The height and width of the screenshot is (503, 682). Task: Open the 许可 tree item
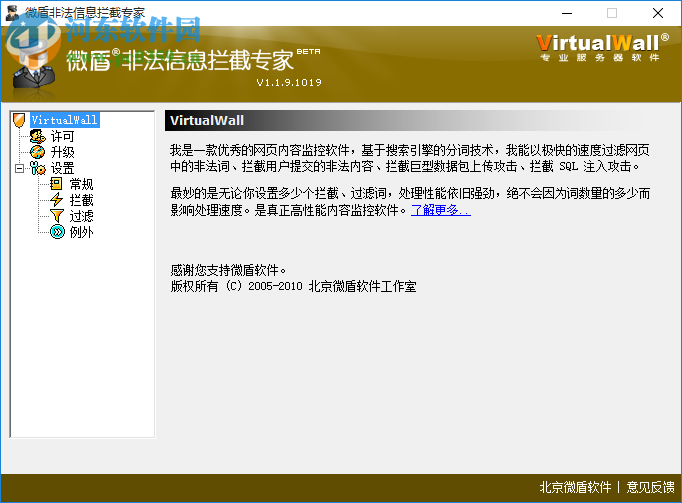(x=62, y=136)
